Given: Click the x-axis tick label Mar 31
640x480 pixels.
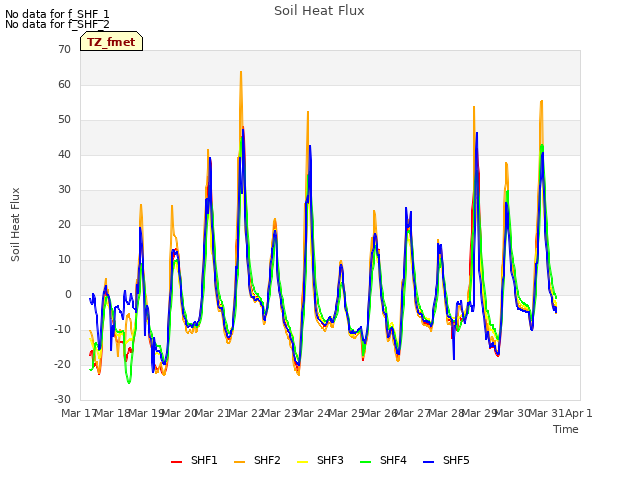Looking at the screenshot, I should (x=546, y=413).
